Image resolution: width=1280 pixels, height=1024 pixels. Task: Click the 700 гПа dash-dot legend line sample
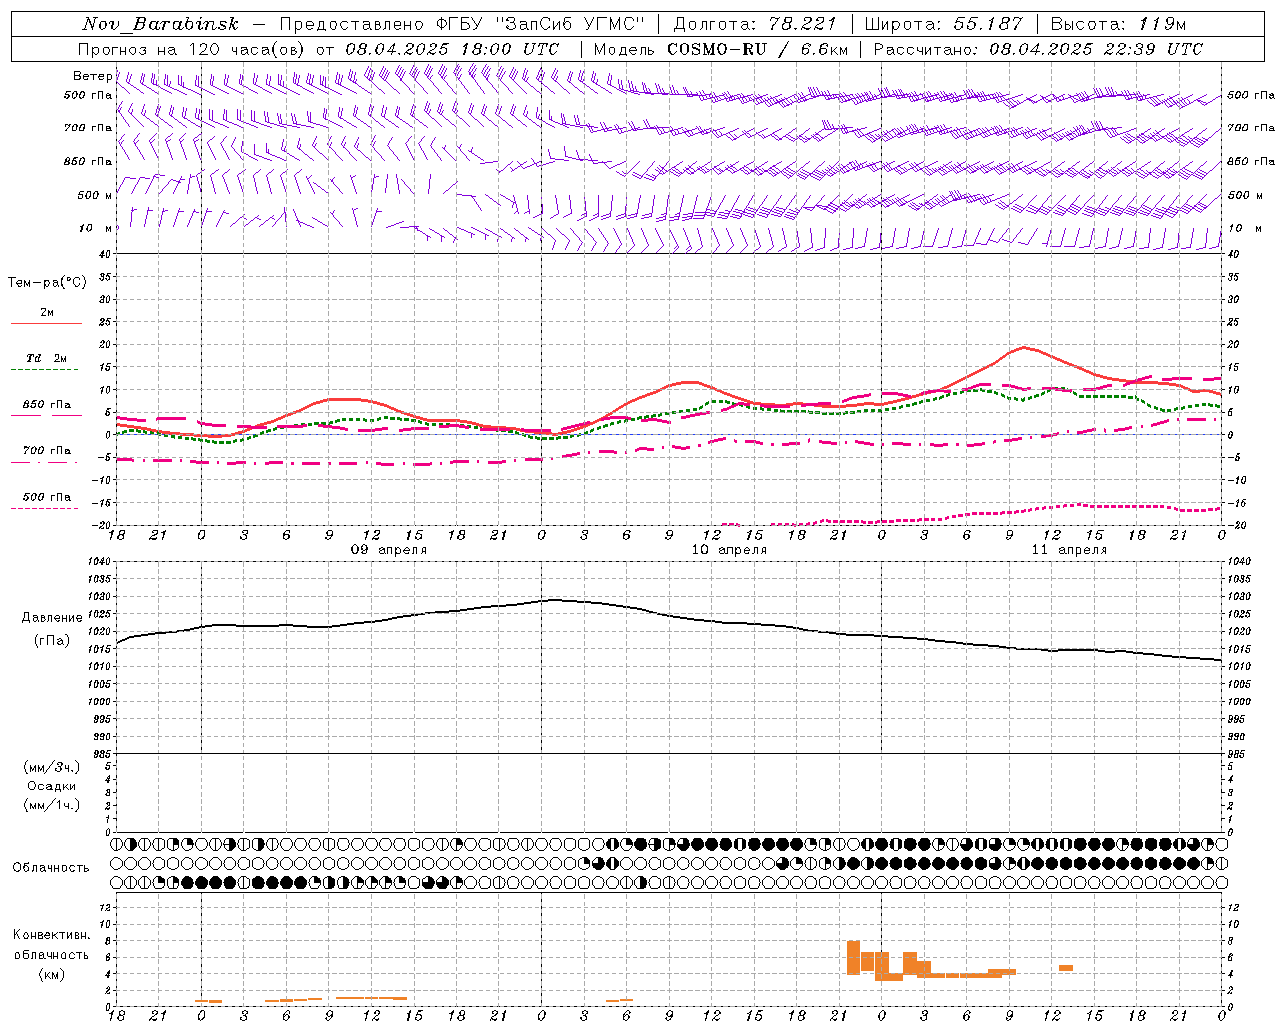(x=44, y=463)
